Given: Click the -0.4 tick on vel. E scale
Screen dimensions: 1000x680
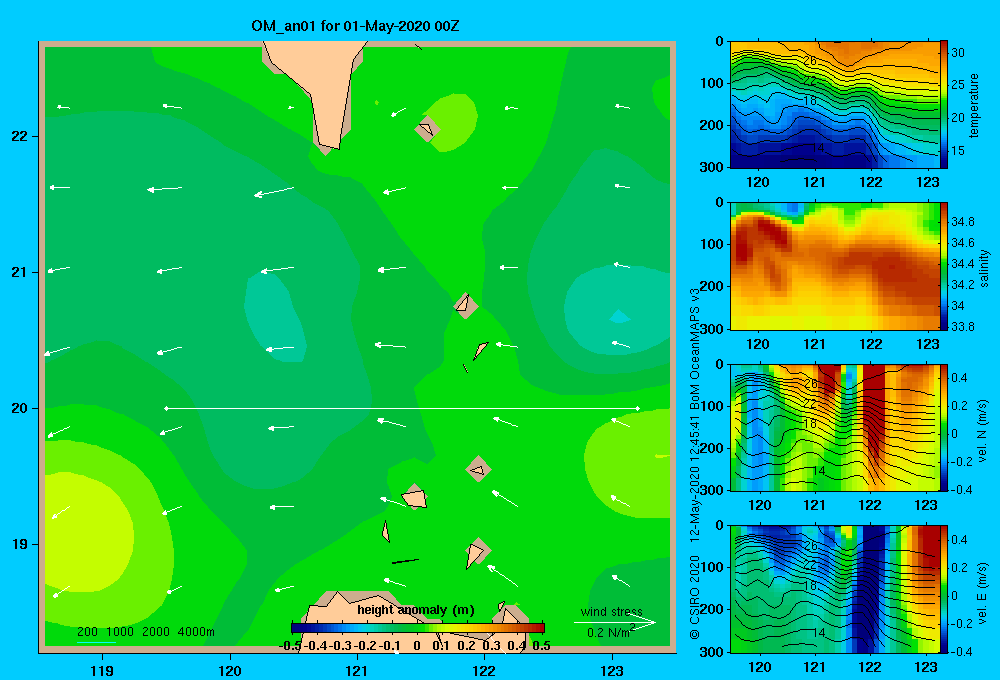Looking at the screenshot, I should 961,651.
